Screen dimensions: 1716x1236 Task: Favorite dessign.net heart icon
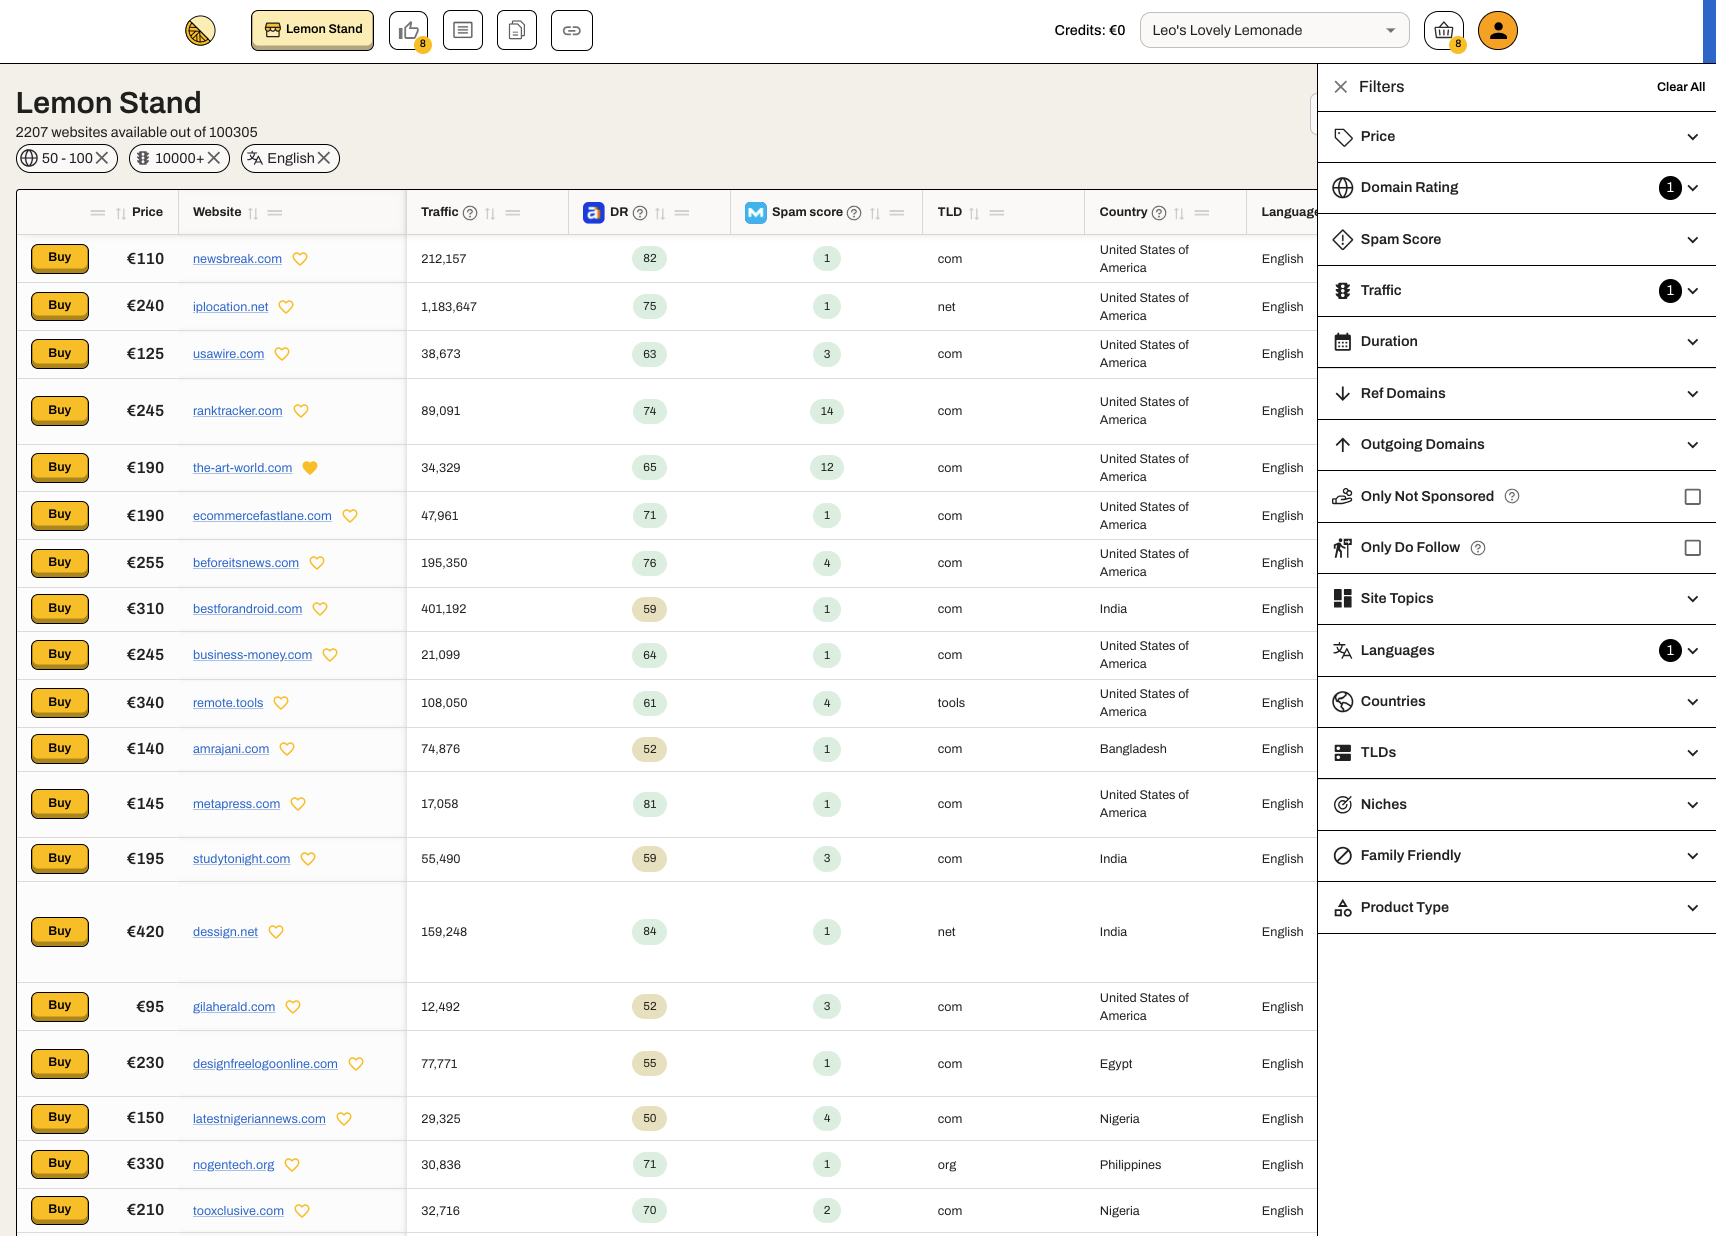276,932
